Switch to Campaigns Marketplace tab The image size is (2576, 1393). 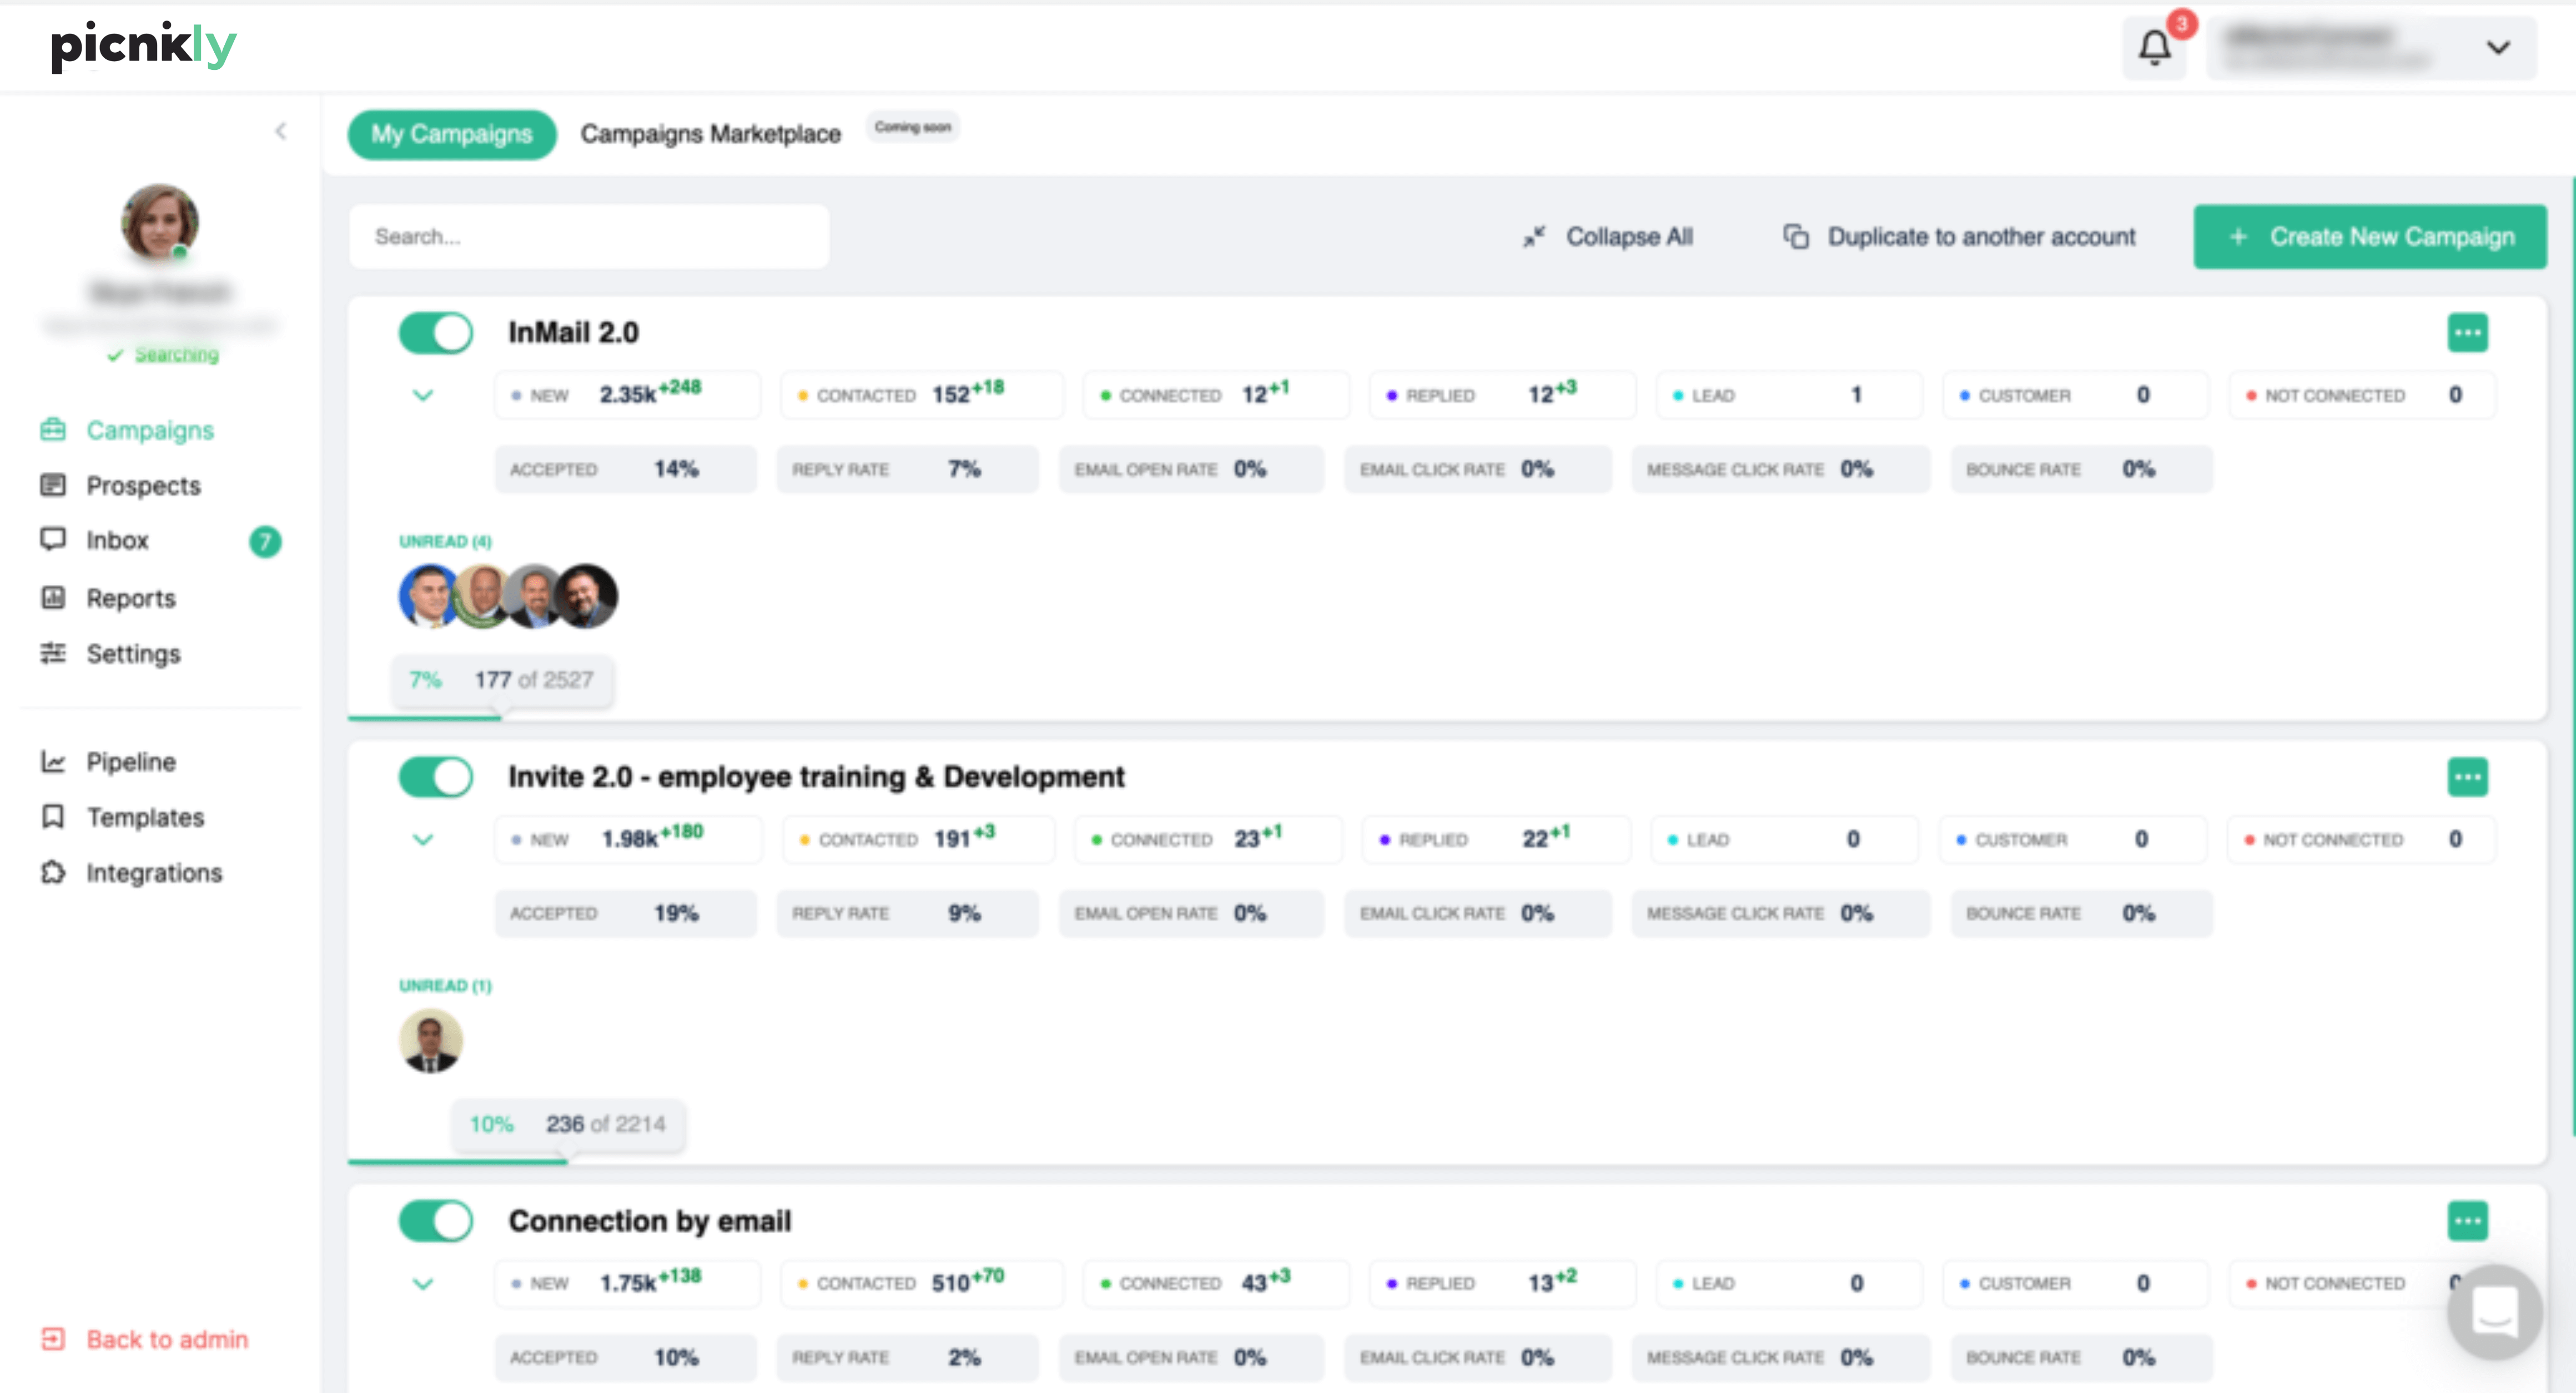pos(710,134)
